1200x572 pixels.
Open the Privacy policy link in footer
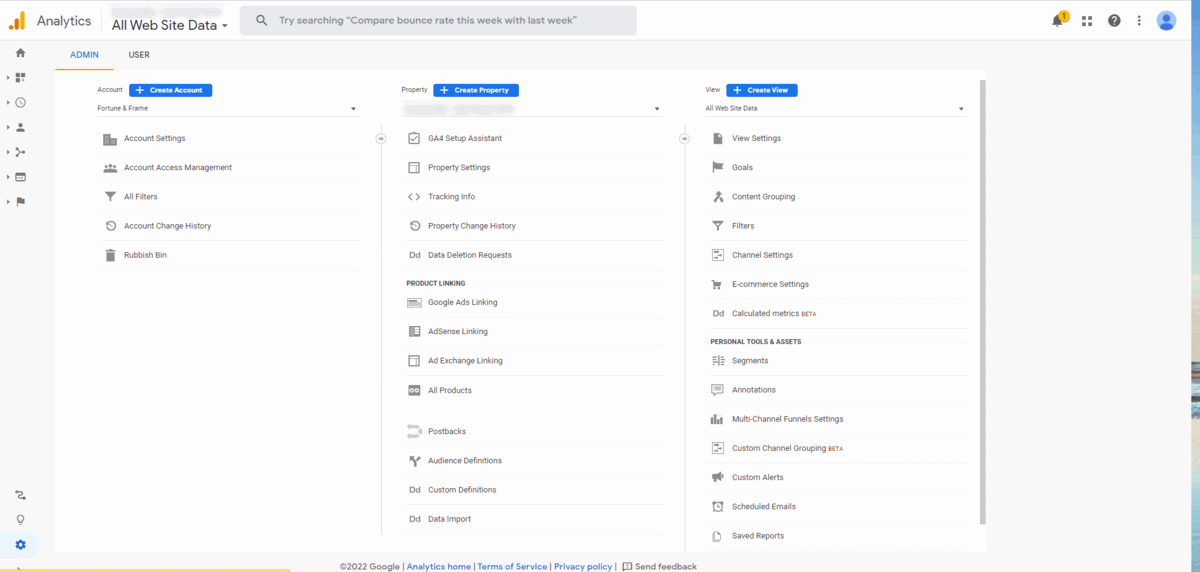click(x=583, y=566)
